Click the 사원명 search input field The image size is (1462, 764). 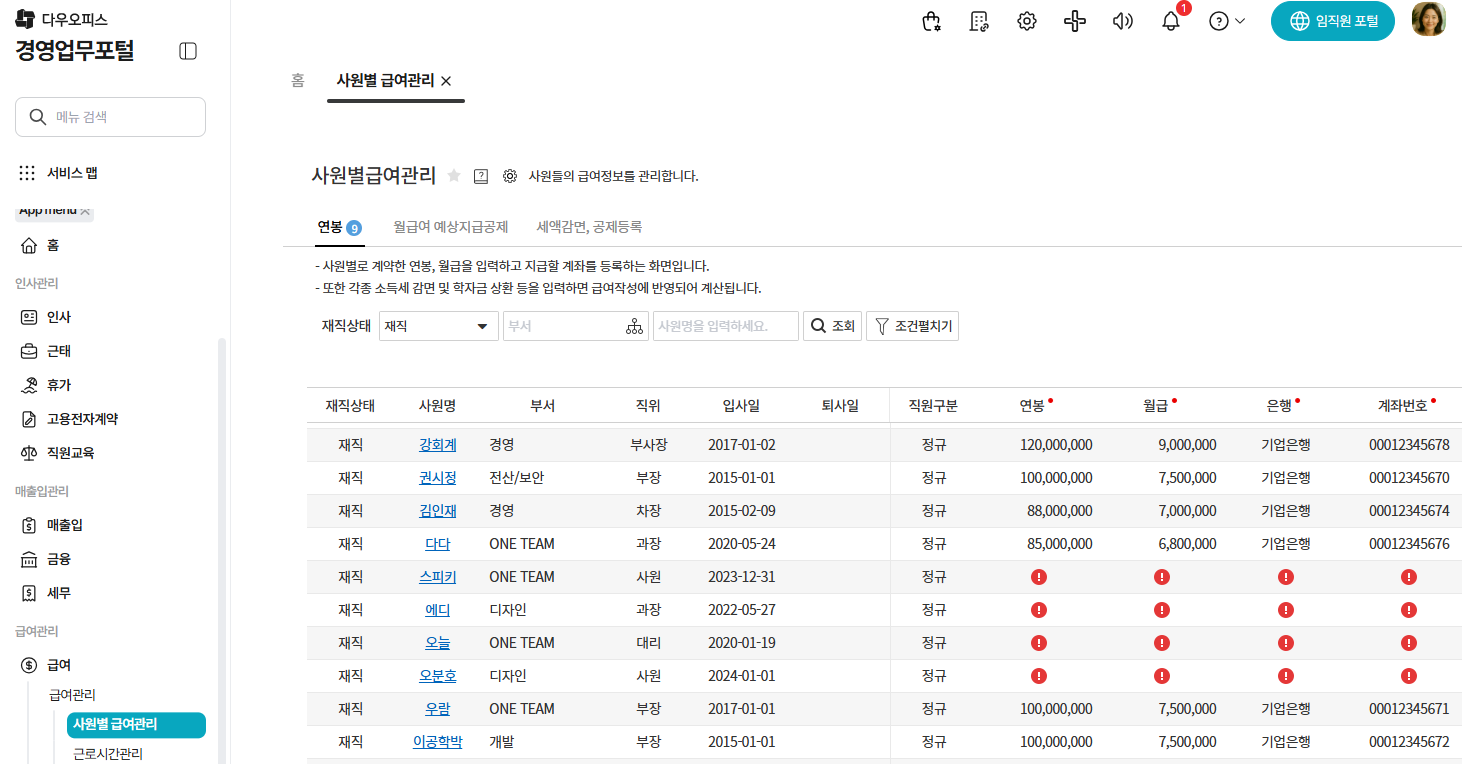[x=725, y=326]
